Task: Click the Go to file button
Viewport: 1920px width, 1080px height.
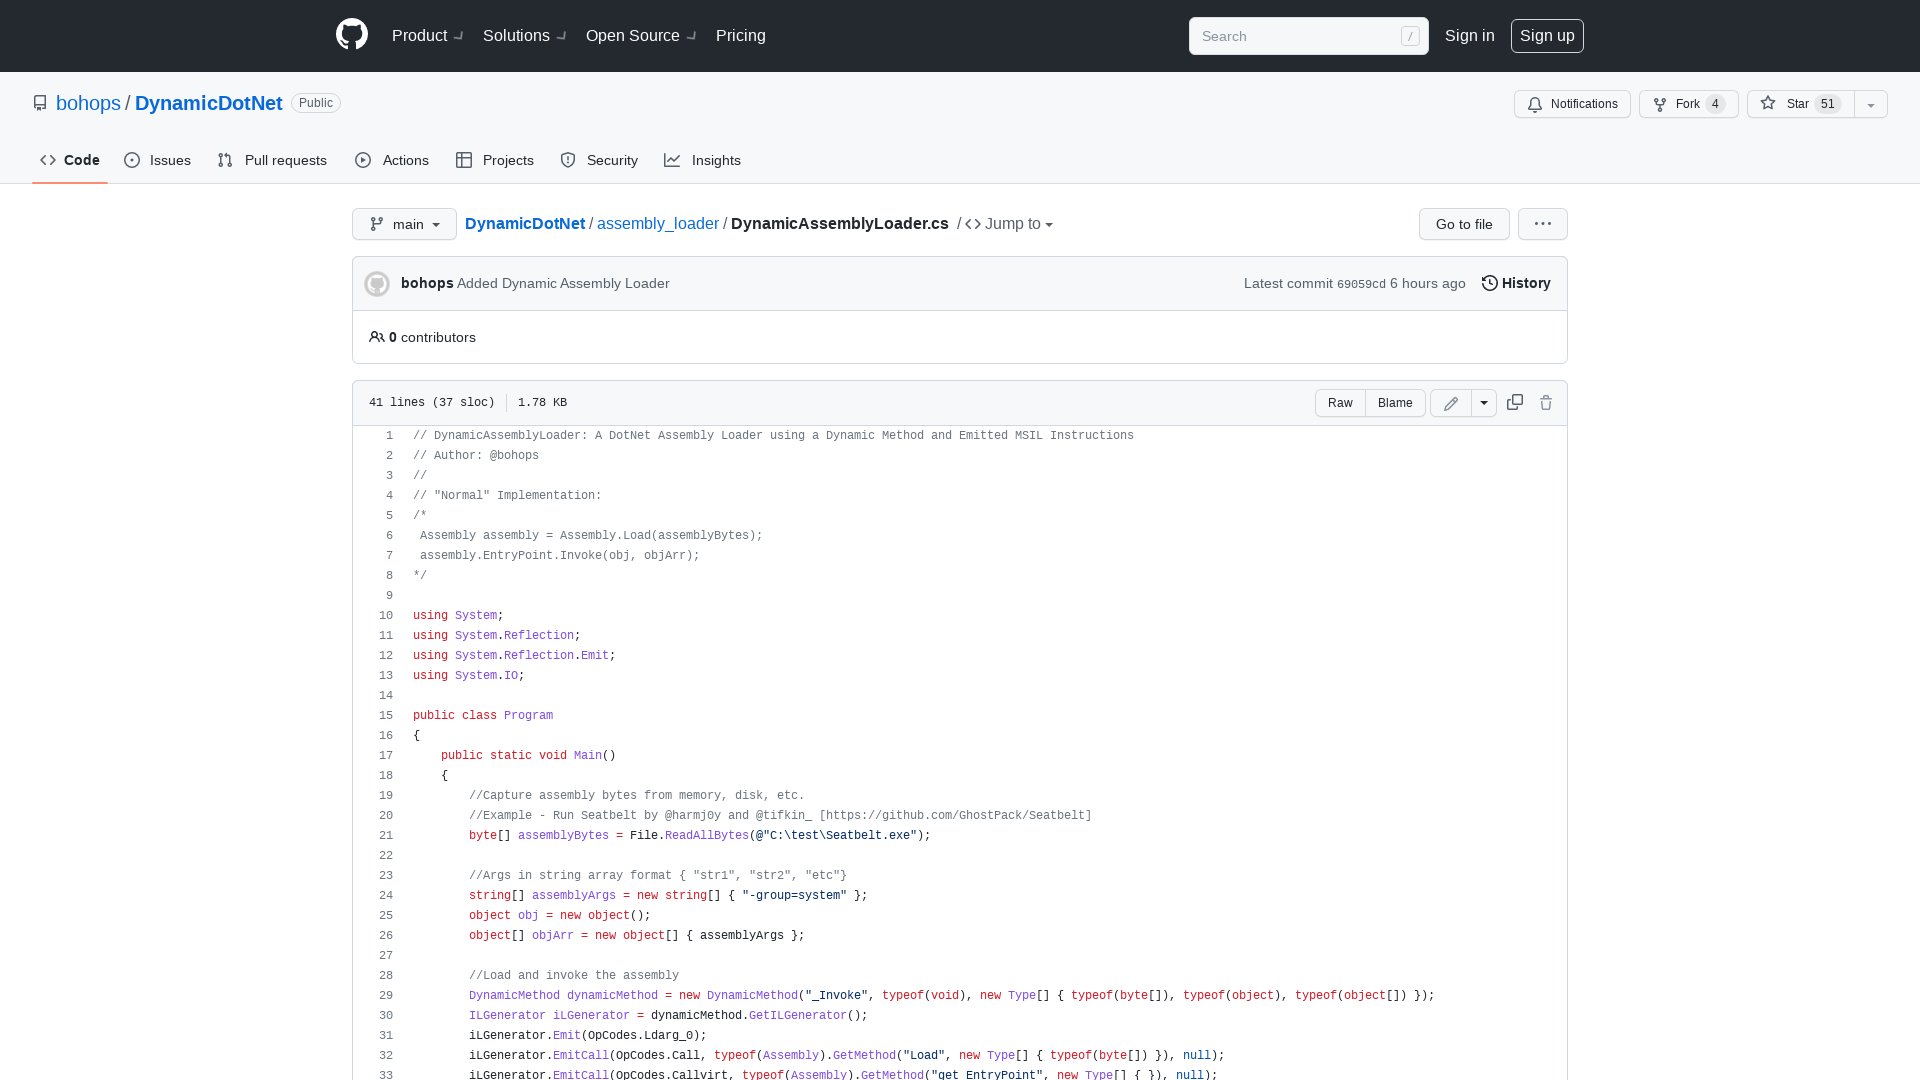Action: pyautogui.click(x=1464, y=223)
